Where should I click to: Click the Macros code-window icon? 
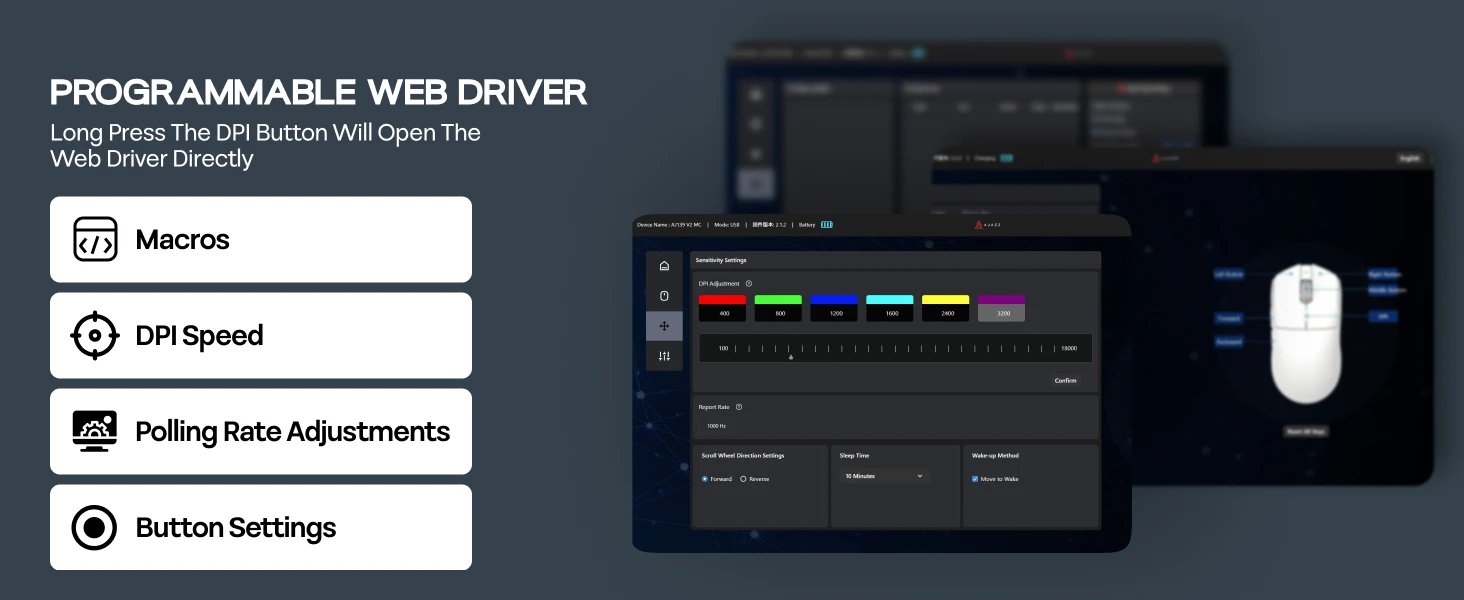coord(95,240)
